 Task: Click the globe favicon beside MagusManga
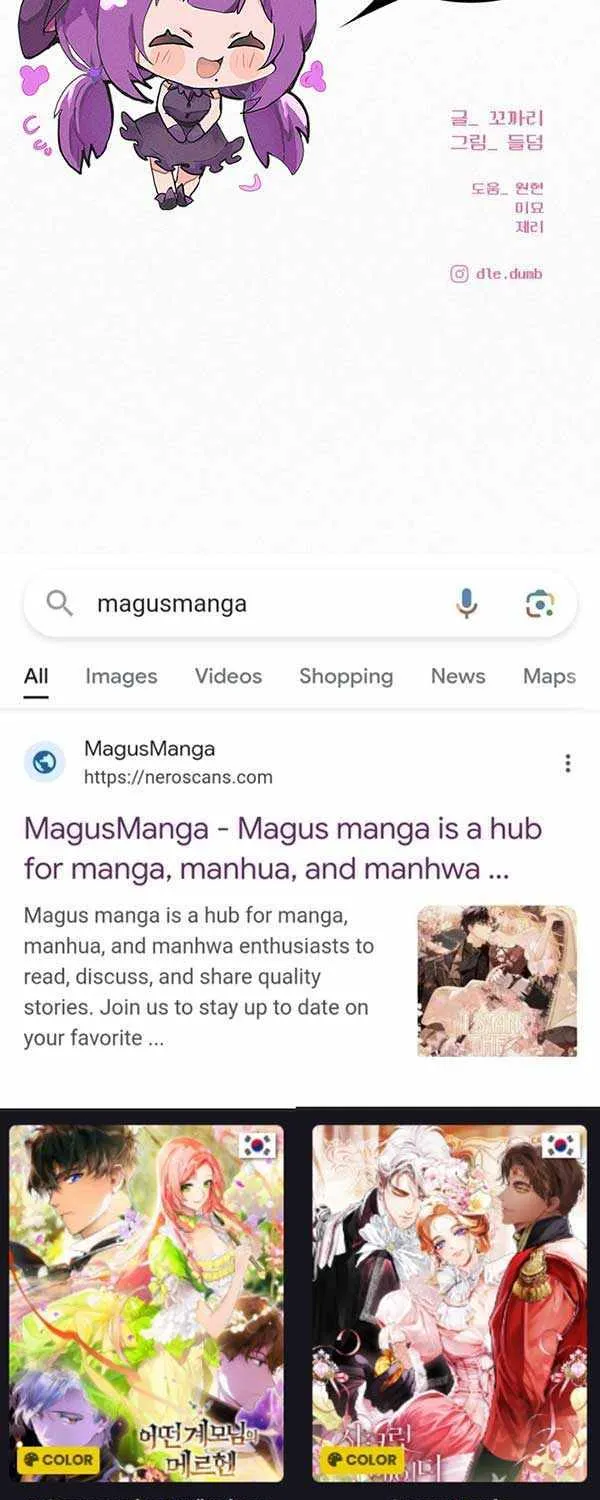point(44,763)
